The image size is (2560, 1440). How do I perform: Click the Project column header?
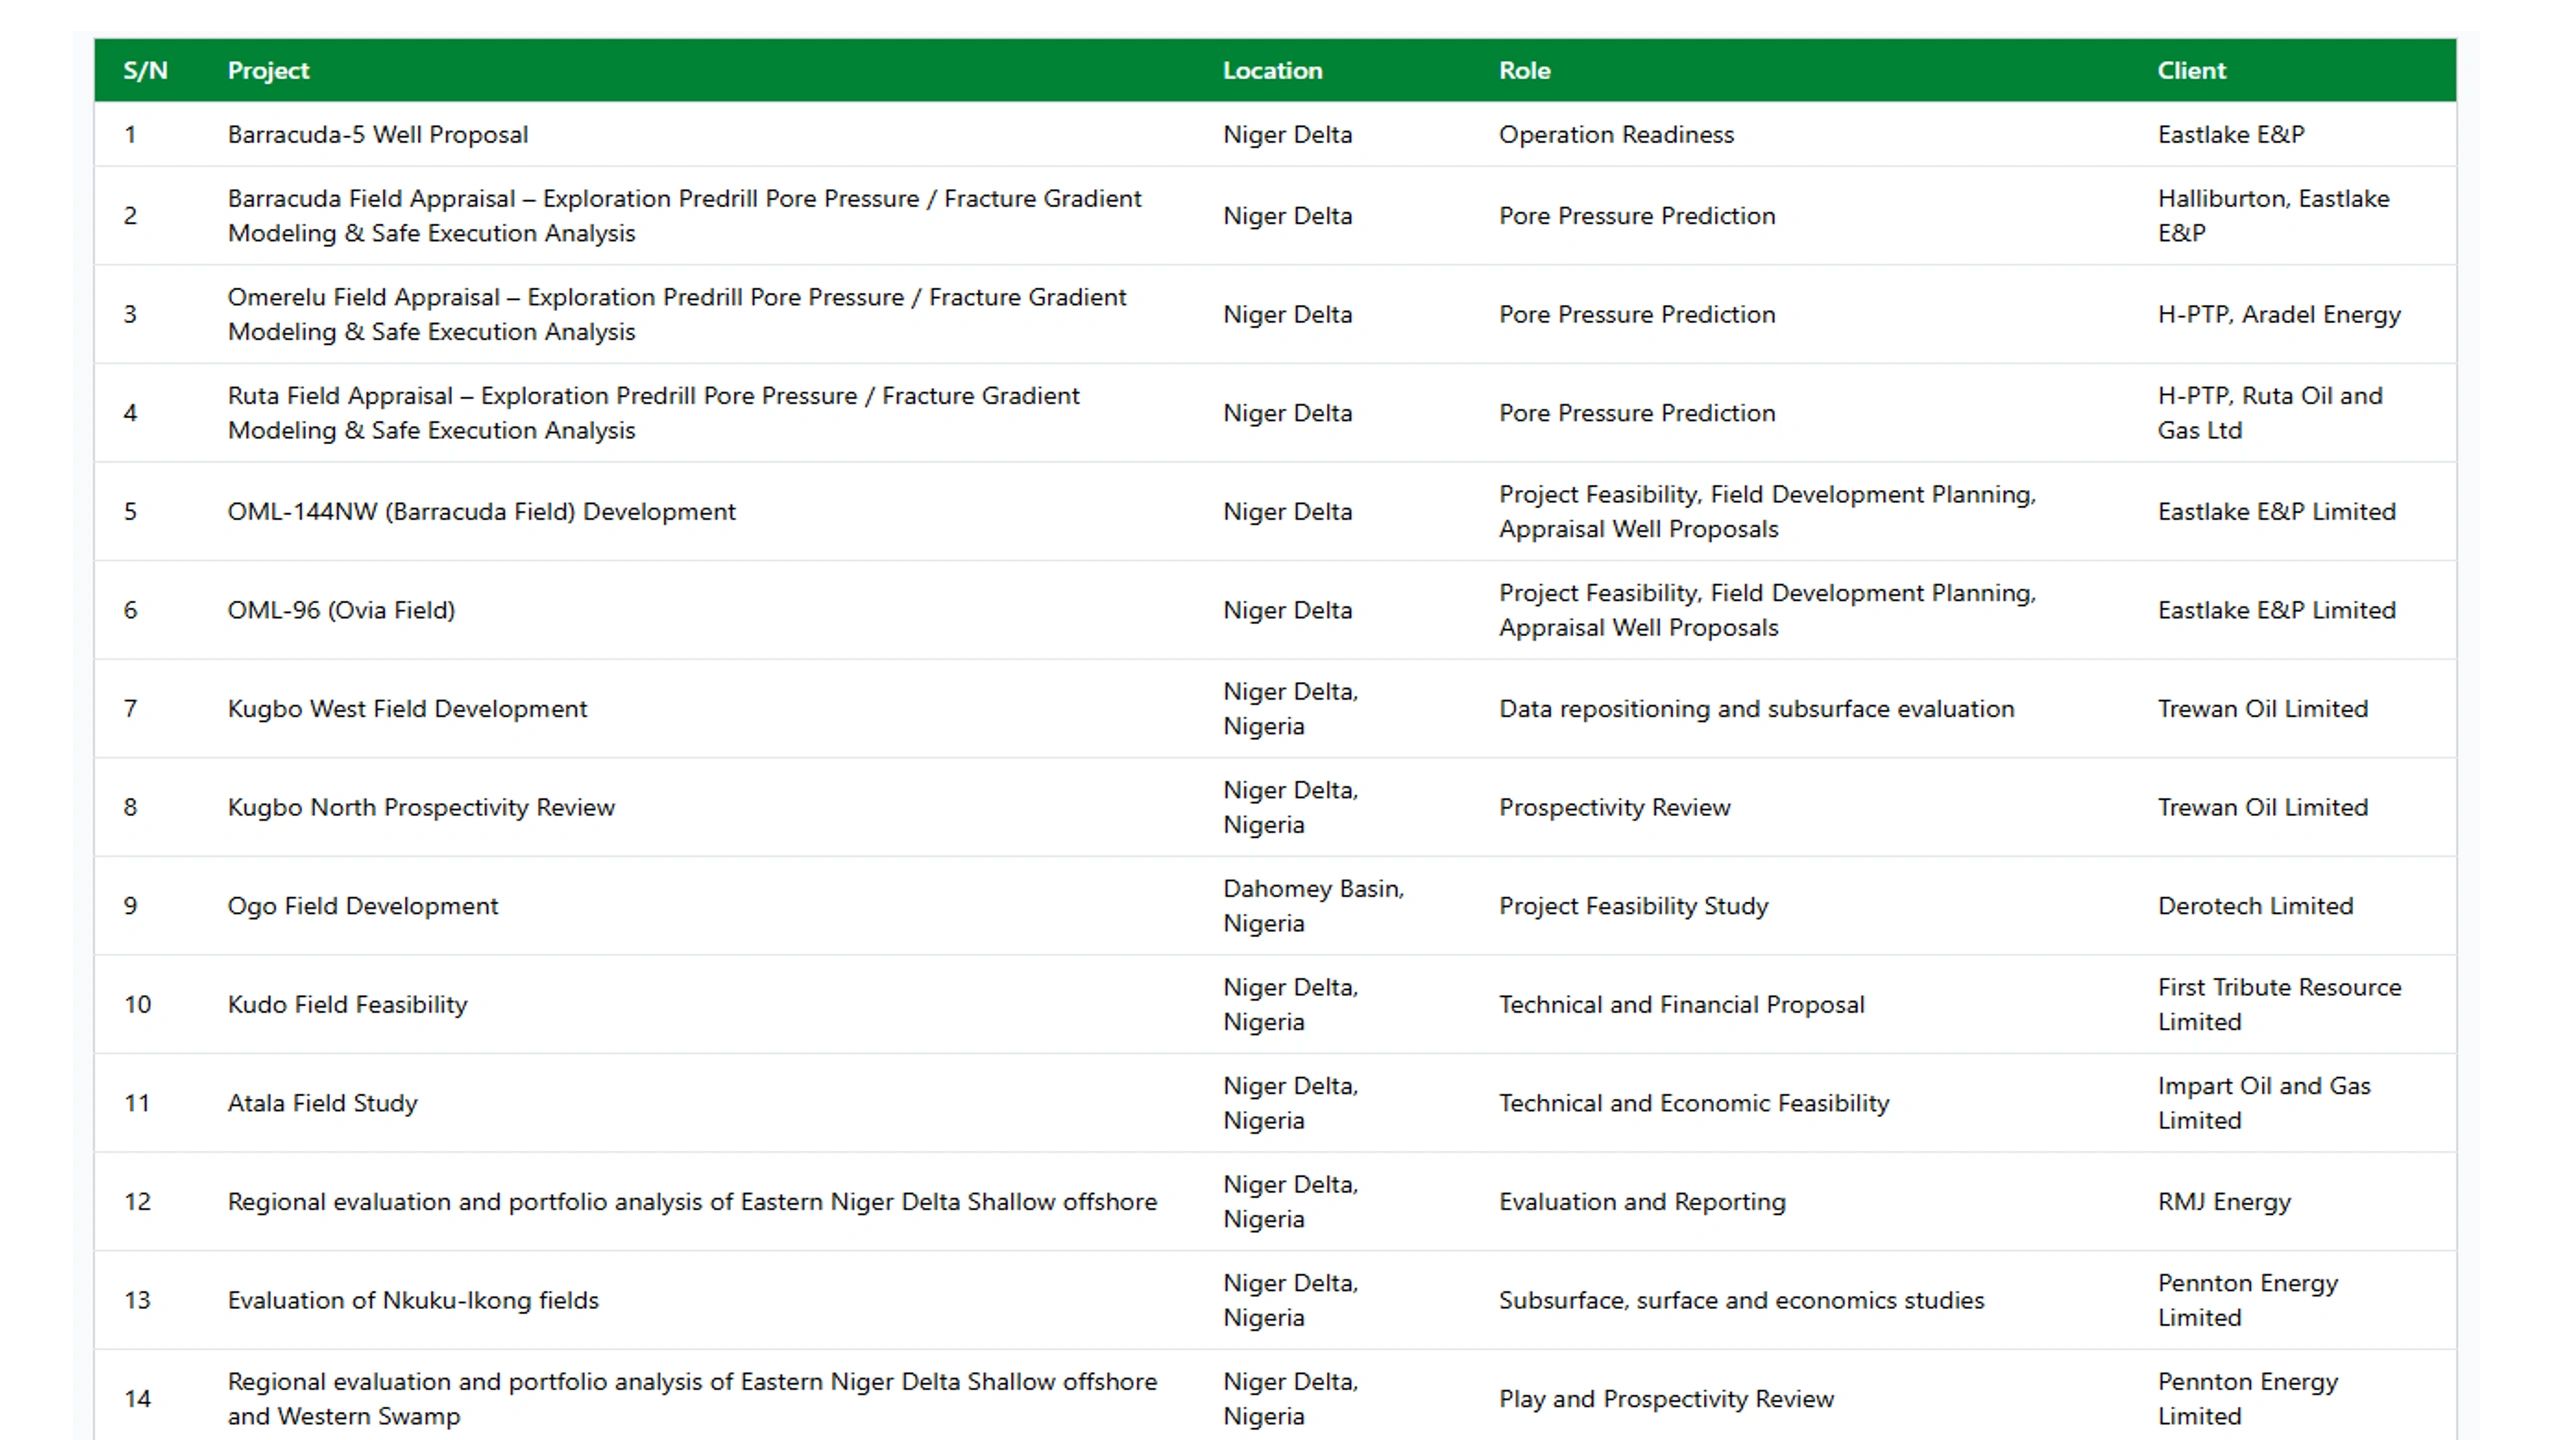tap(268, 70)
